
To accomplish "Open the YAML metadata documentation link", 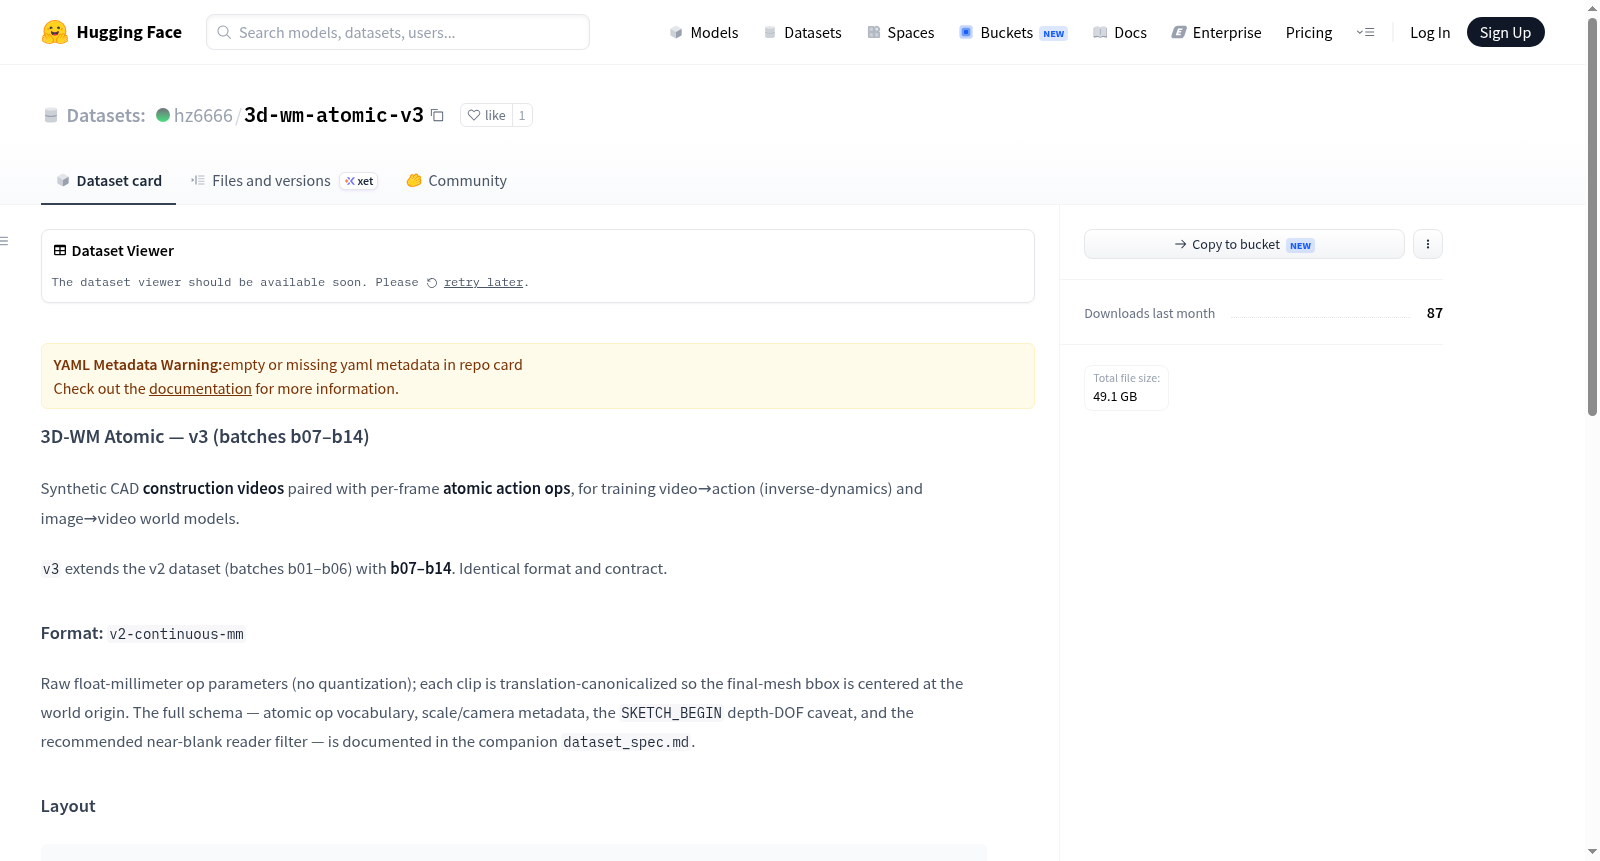I will pos(200,389).
